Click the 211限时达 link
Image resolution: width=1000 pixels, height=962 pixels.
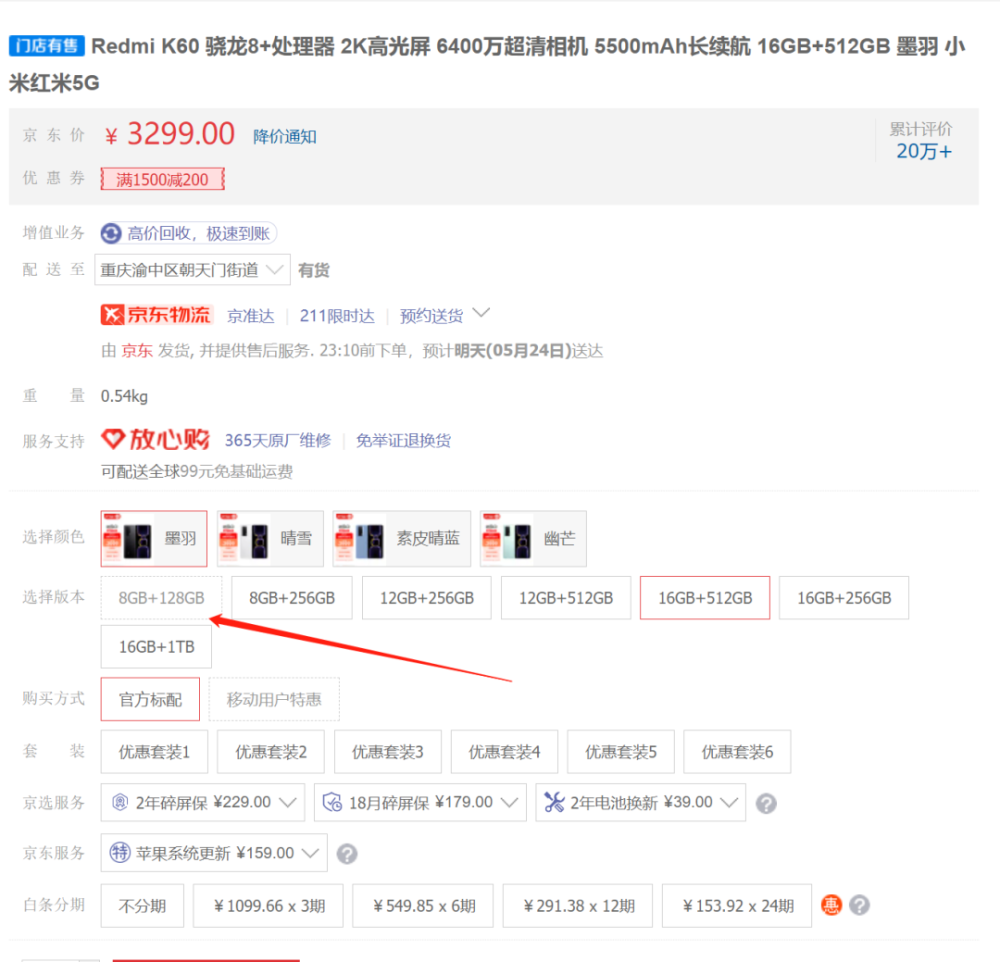click(337, 316)
